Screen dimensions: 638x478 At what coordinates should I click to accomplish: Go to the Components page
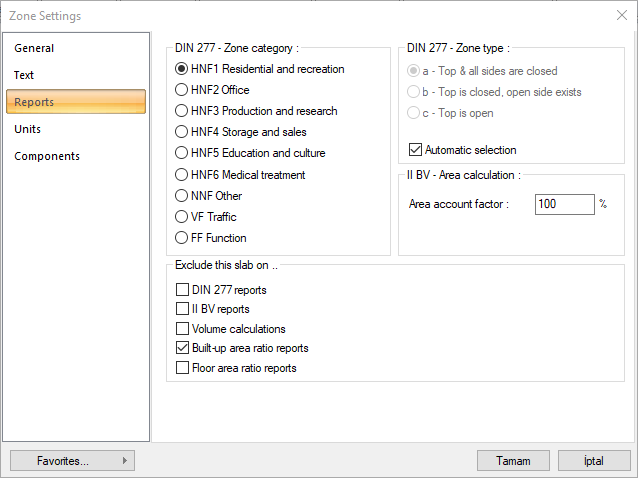47,156
